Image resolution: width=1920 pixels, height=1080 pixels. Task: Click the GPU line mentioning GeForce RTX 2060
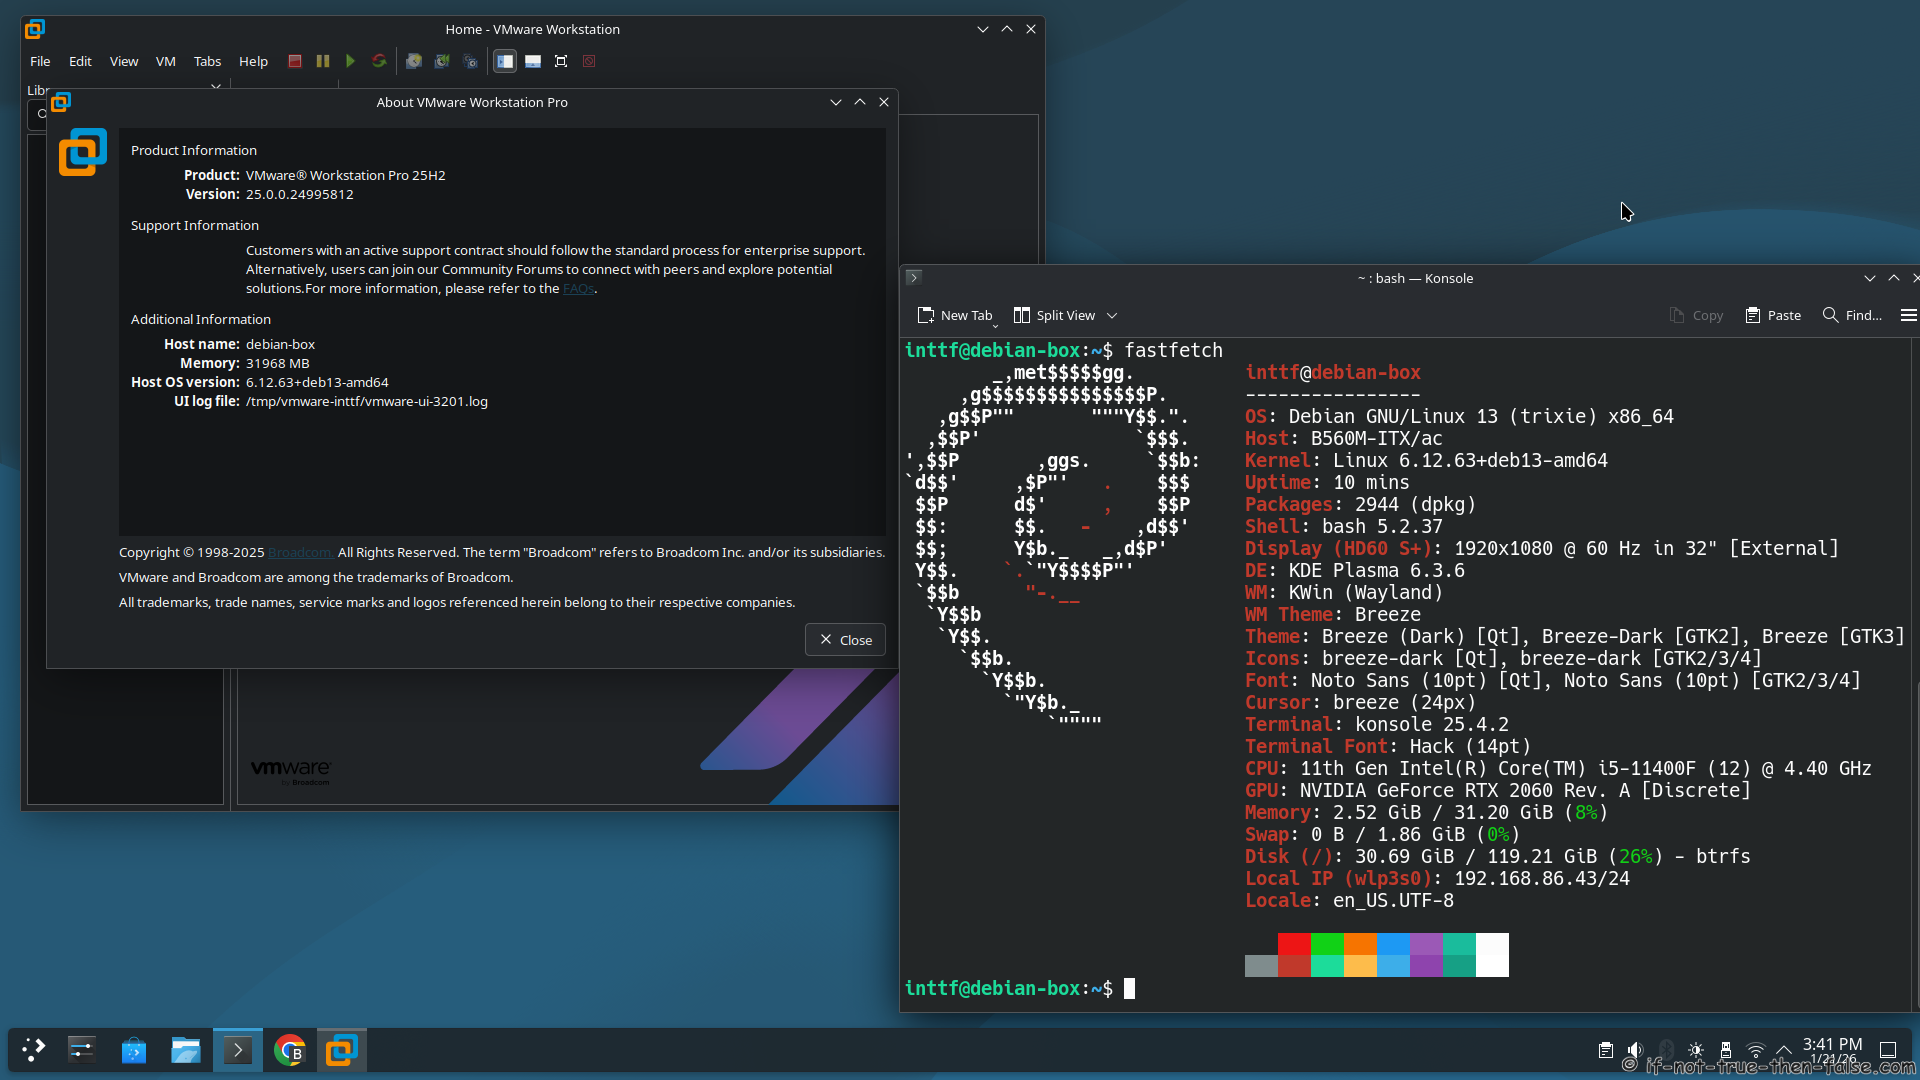click(x=1498, y=790)
